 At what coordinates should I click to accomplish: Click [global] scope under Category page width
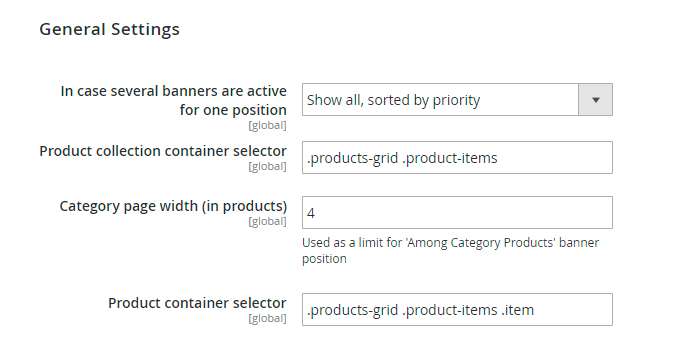[267, 222]
